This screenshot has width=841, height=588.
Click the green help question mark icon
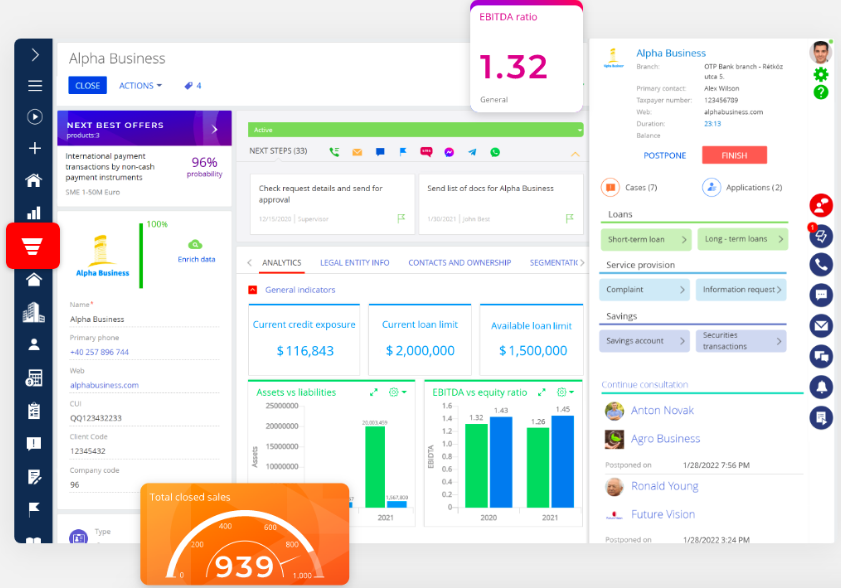tap(821, 92)
